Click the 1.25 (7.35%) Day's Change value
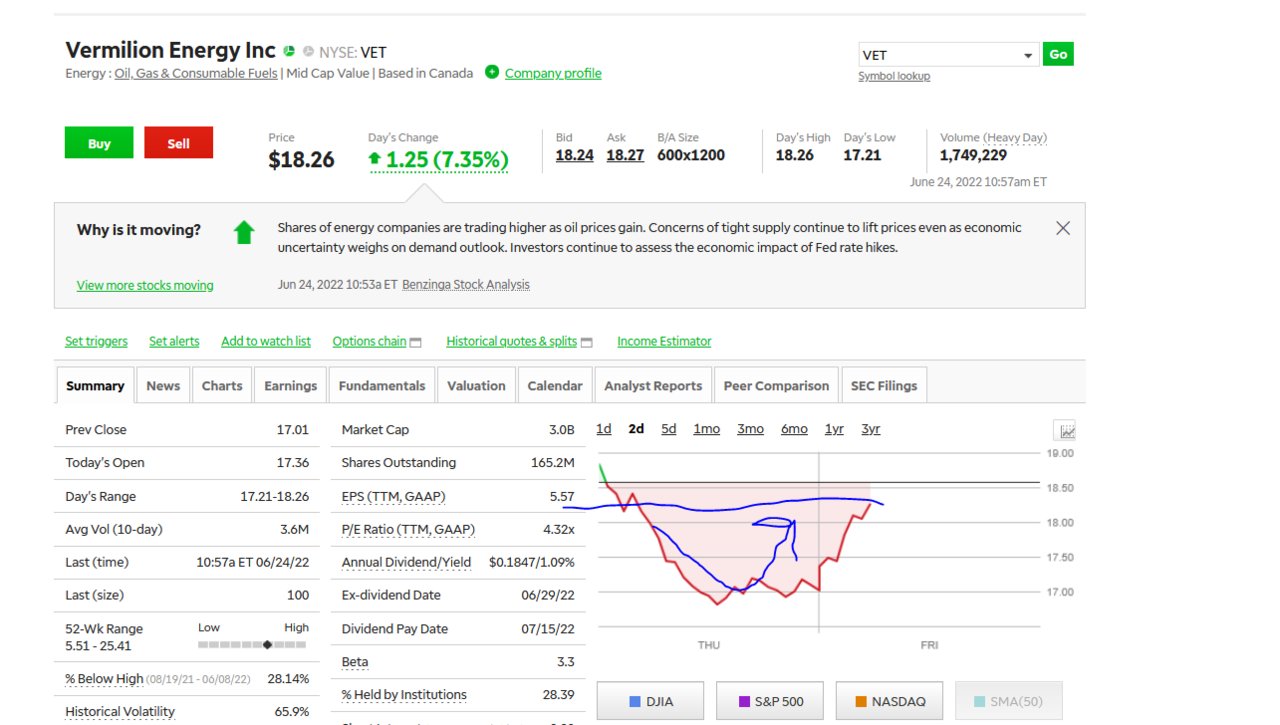 (447, 160)
